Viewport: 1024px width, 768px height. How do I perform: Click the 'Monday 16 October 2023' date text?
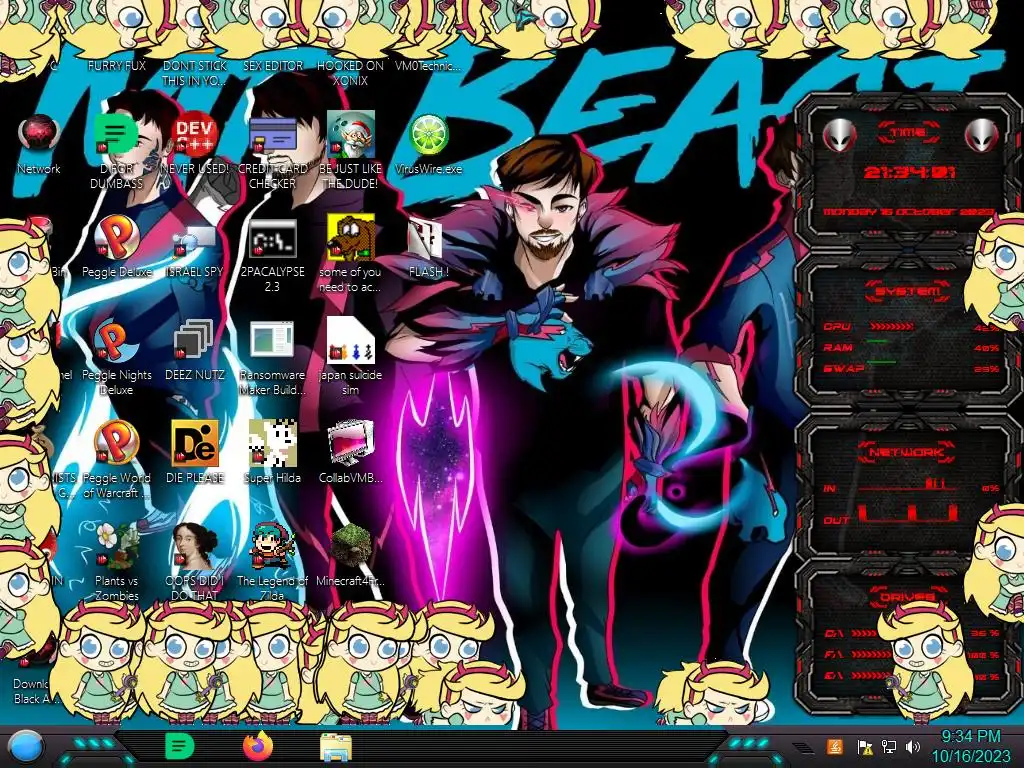coord(908,212)
